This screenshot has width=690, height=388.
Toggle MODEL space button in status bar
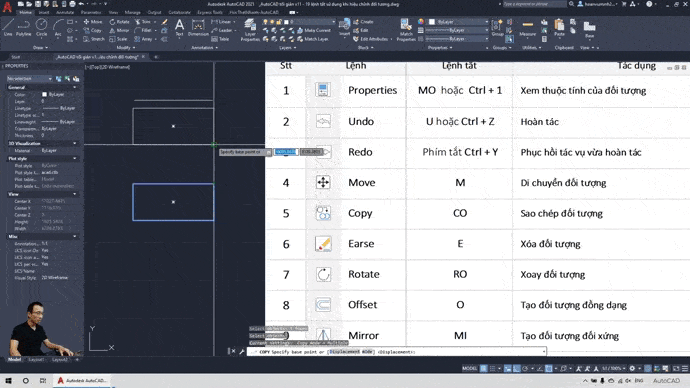[x=470, y=369]
